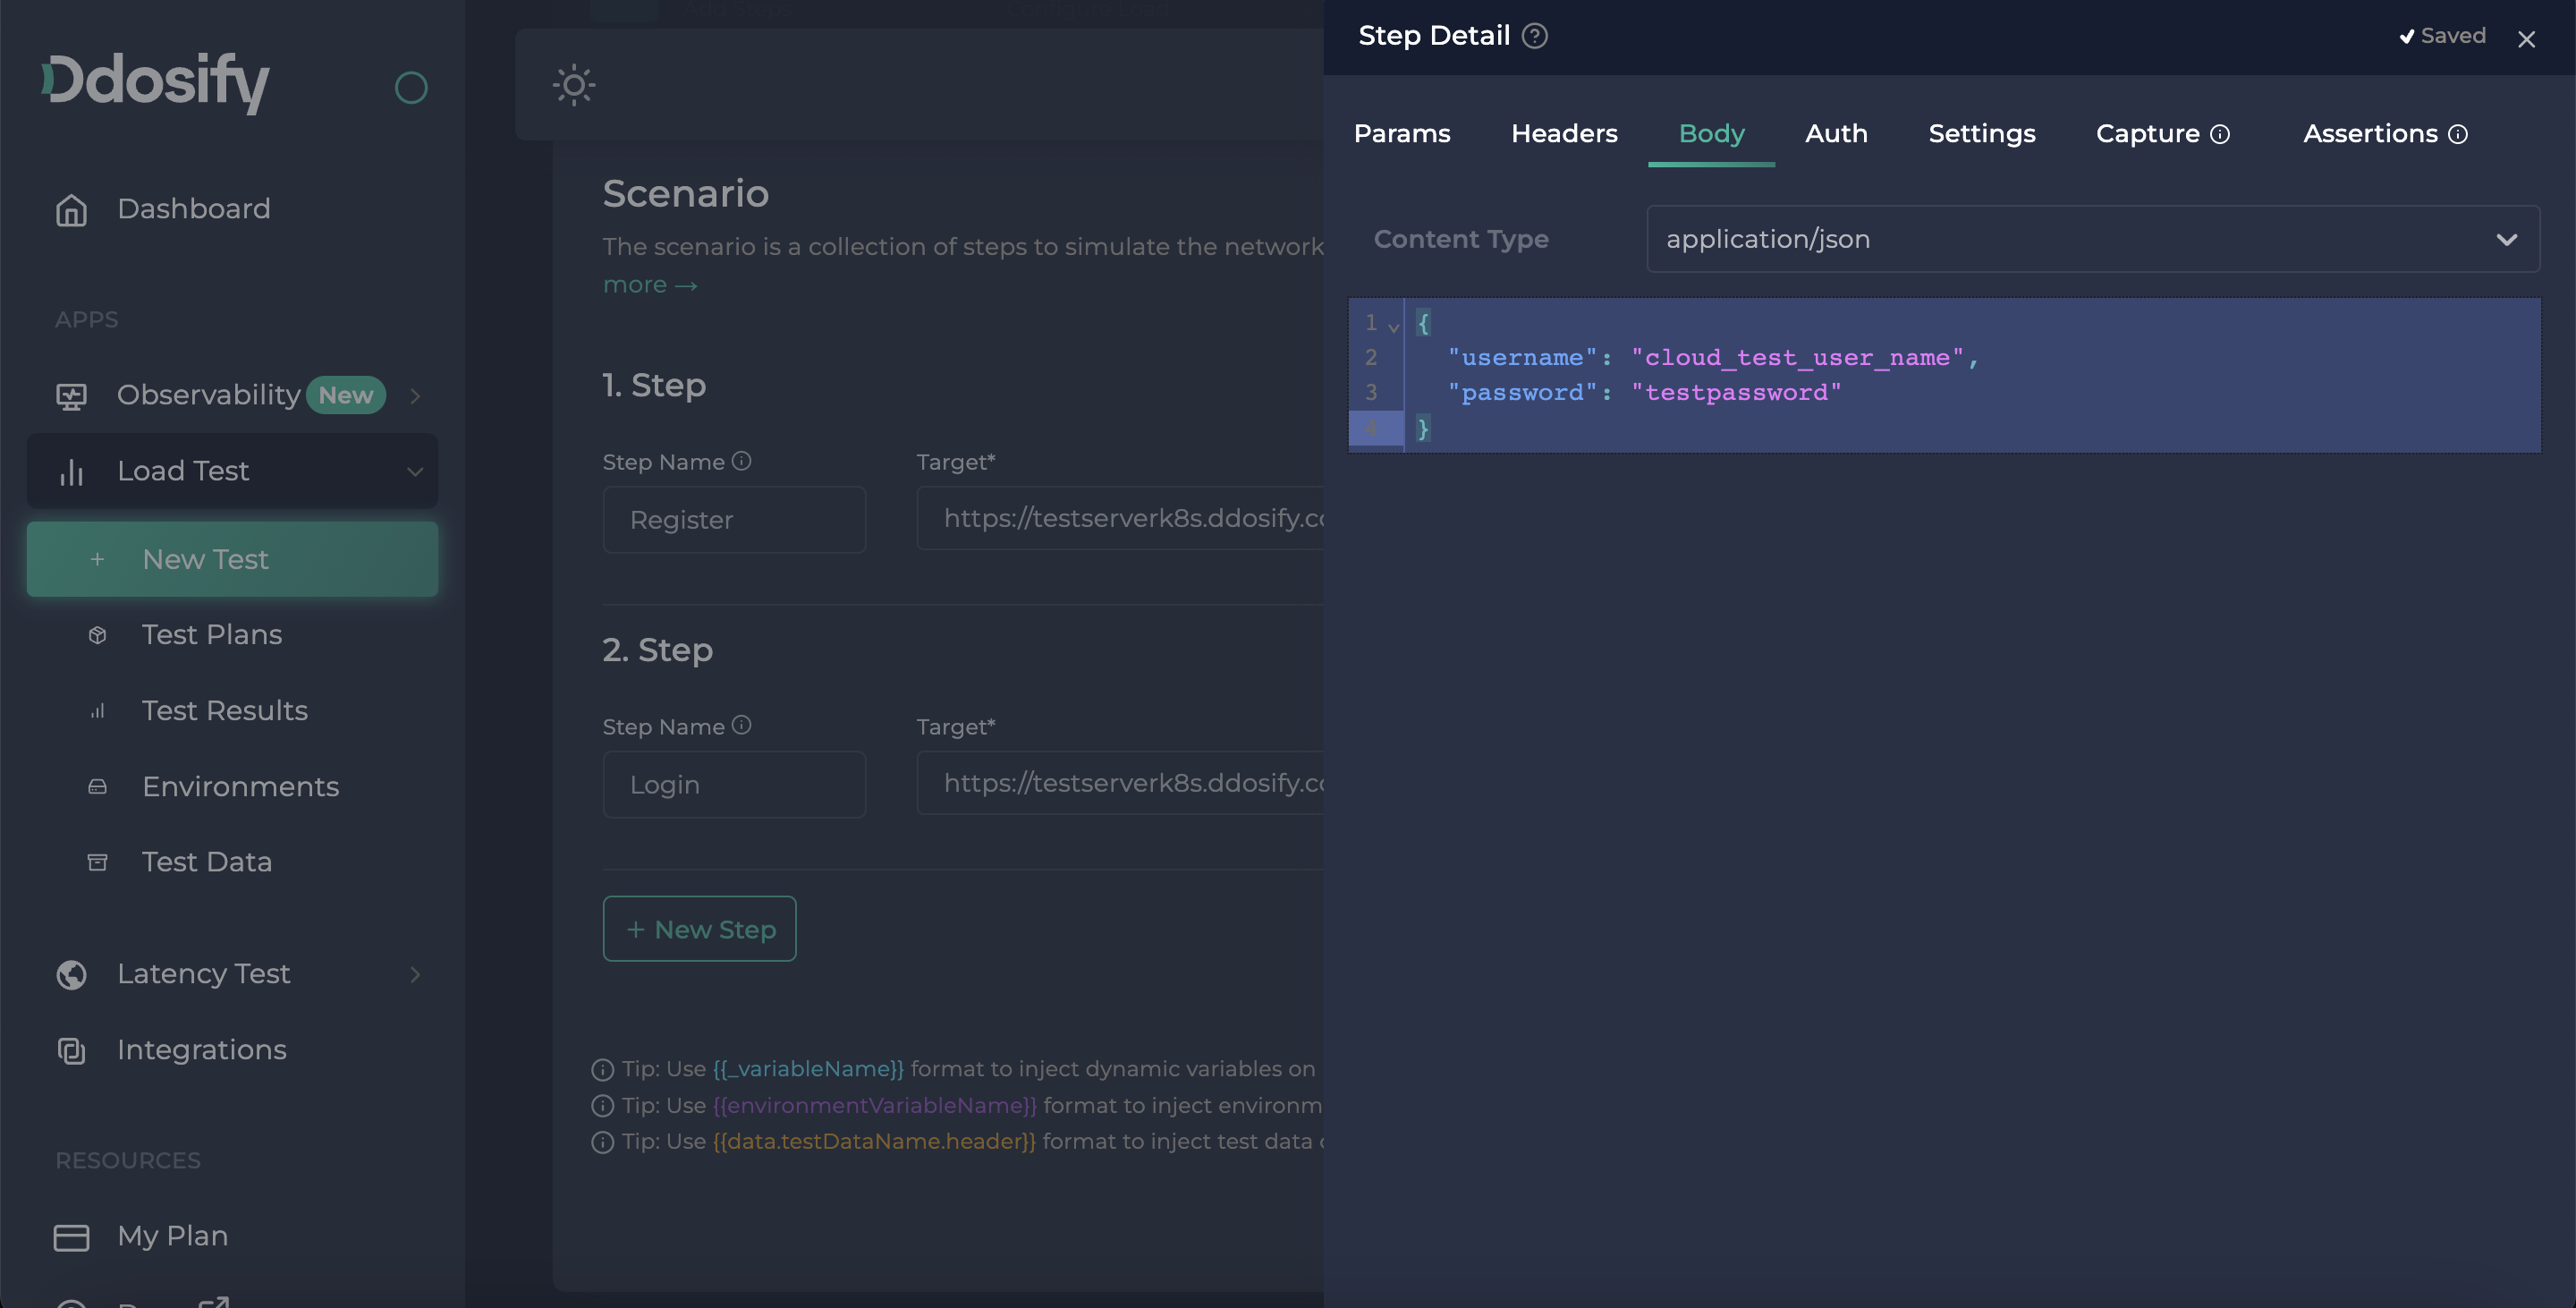This screenshot has width=2576, height=1308.
Task: Open the Auth tab
Action: [x=1835, y=134]
